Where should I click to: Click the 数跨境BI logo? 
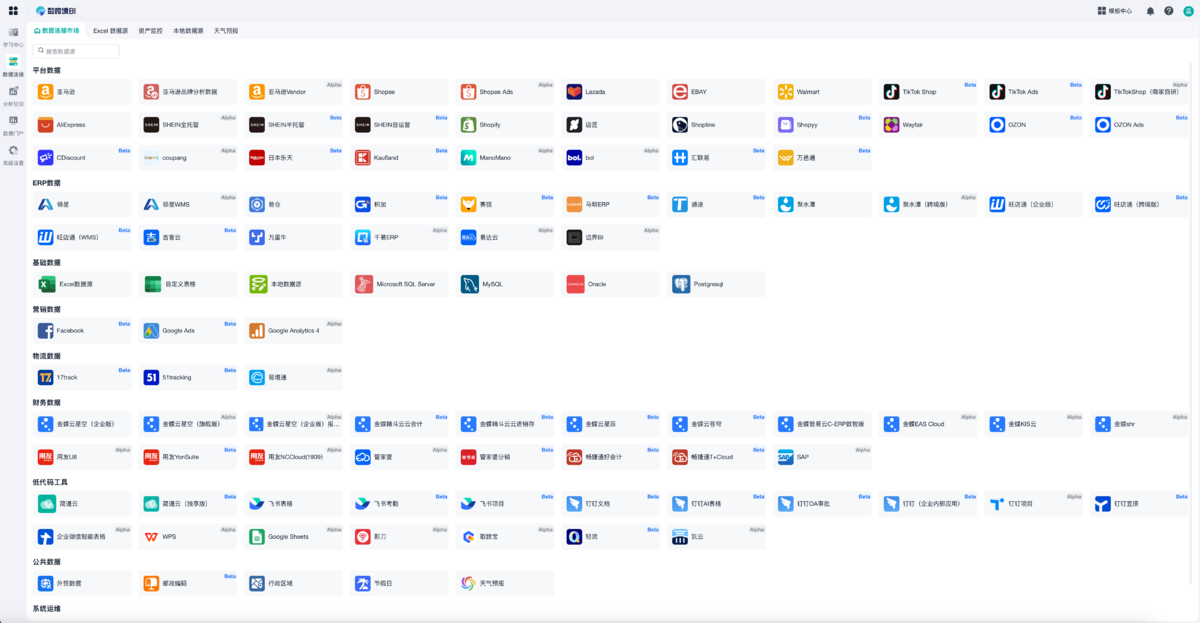pos(55,11)
